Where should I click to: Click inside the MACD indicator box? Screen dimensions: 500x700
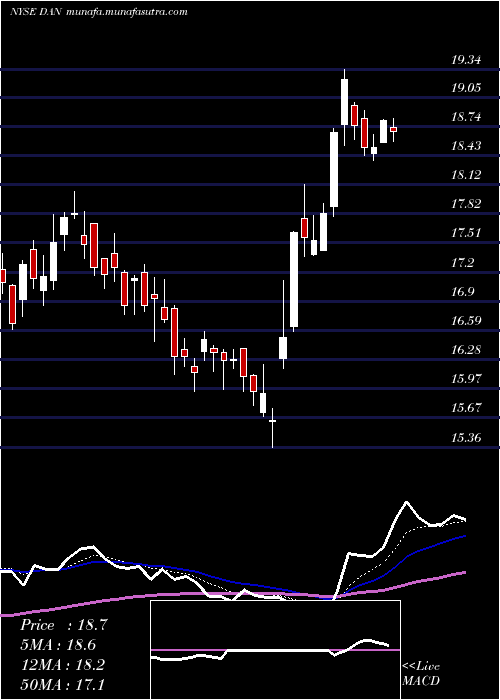(x=275, y=650)
